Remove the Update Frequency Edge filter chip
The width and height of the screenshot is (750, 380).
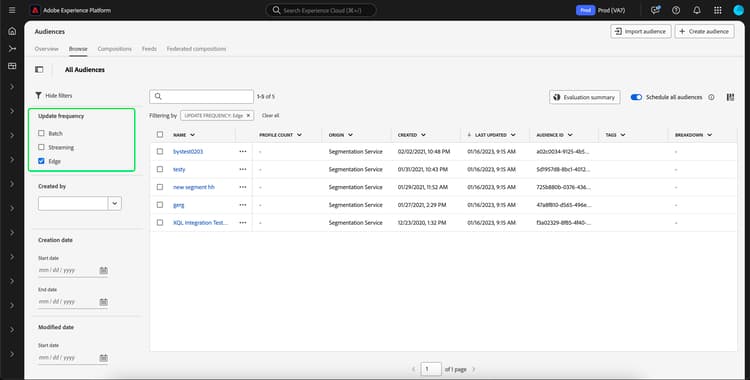pyautogui.click(x=248, y=116)
